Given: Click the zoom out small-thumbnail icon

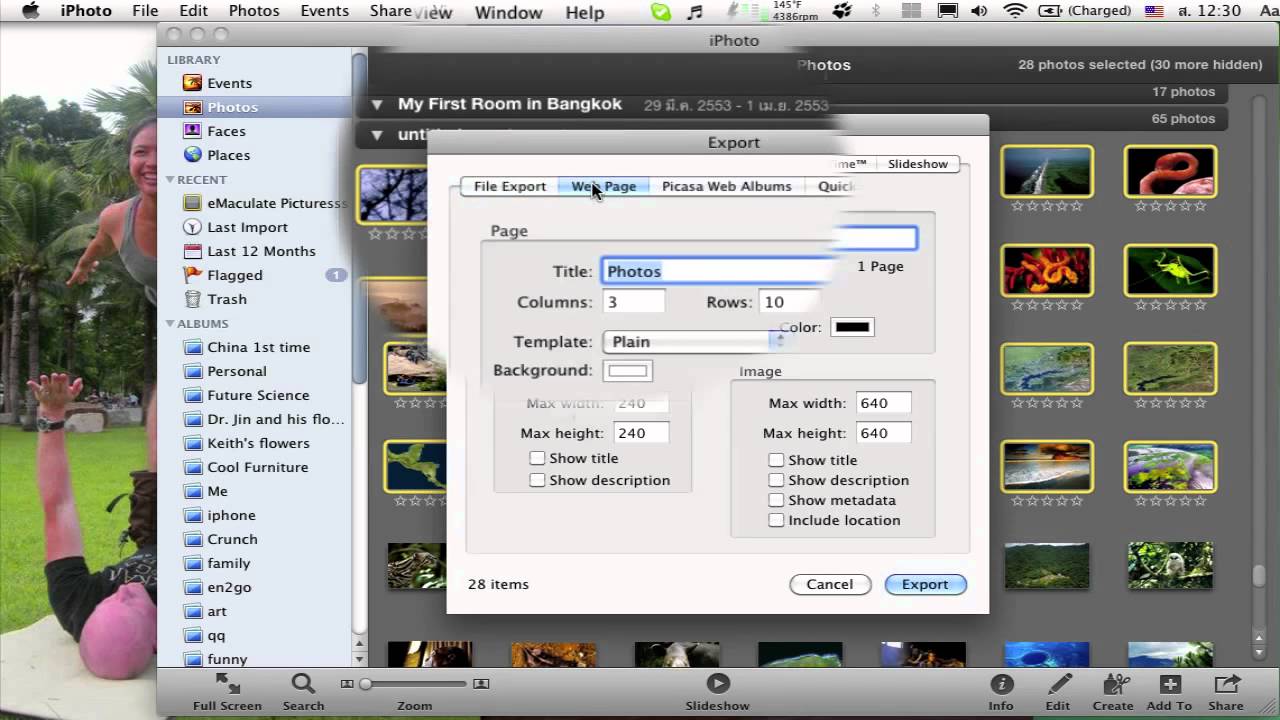Looking at the screenshot, I should pyautogui.click(x=347, y=684).
